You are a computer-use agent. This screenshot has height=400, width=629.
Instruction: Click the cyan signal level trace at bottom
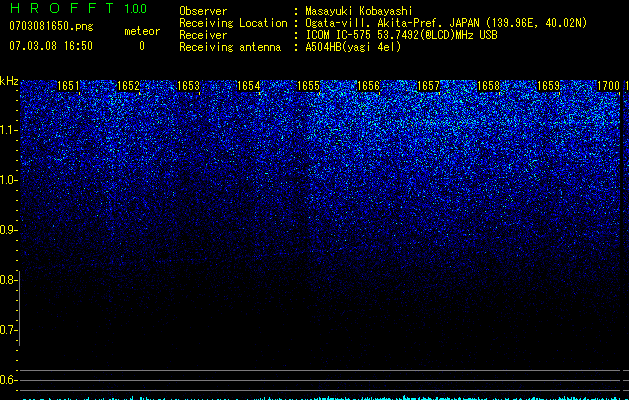pyautogui.click(x=321, y=398)
